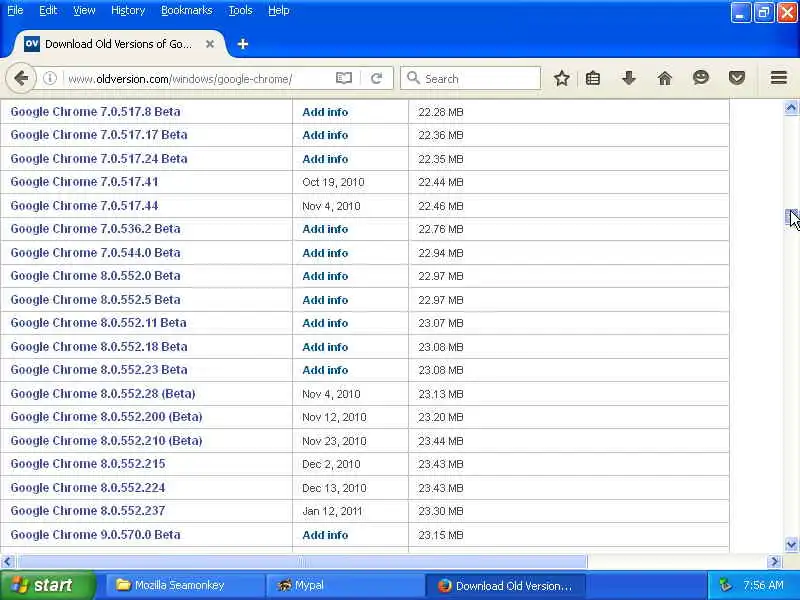The image size is (800, 600).
Task: Open the hamburger menu
Action: (779, 78)
